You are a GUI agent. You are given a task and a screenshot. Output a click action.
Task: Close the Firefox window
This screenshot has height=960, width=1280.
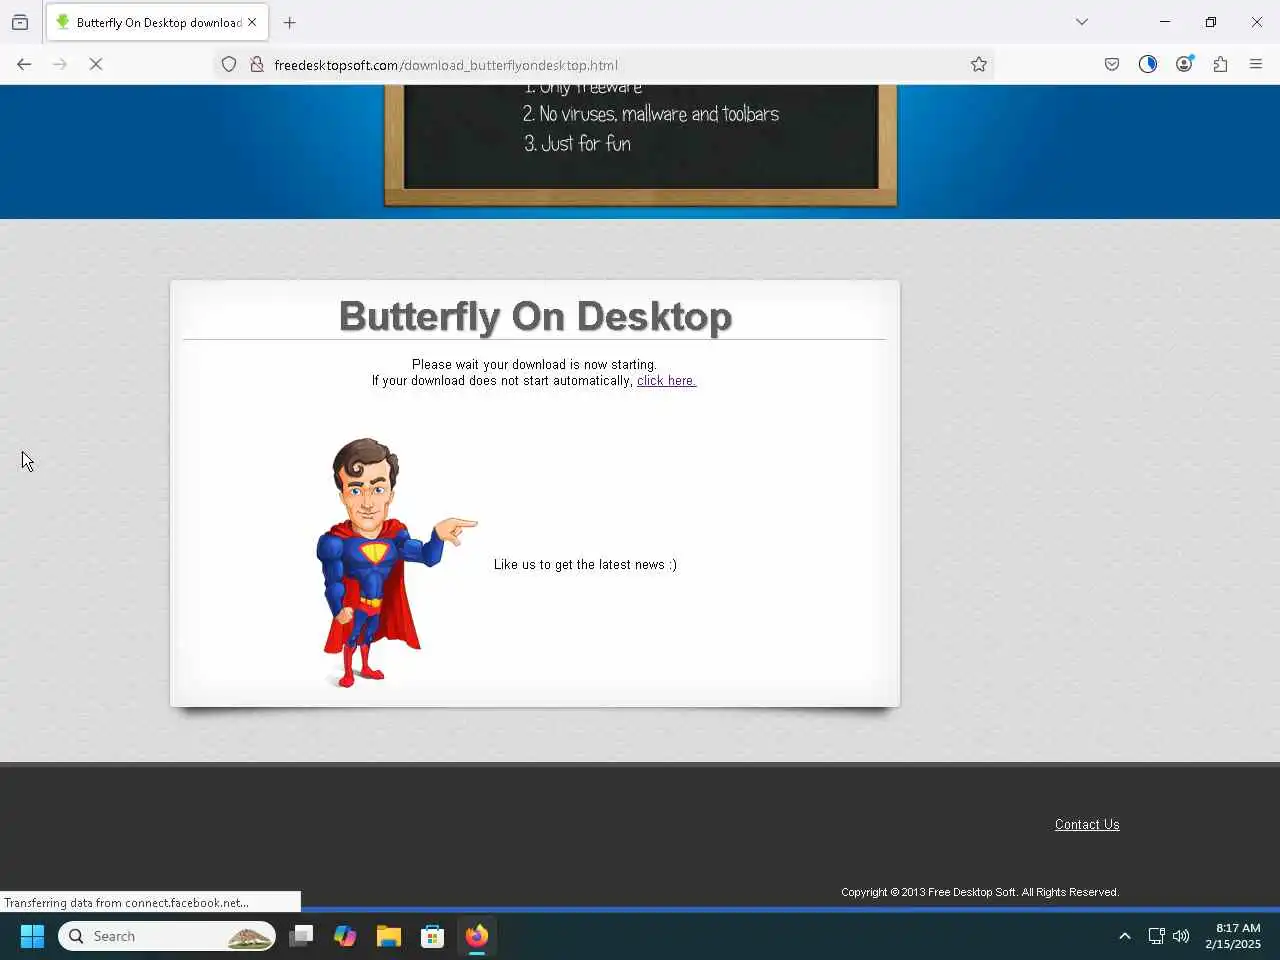point(1257,22)
